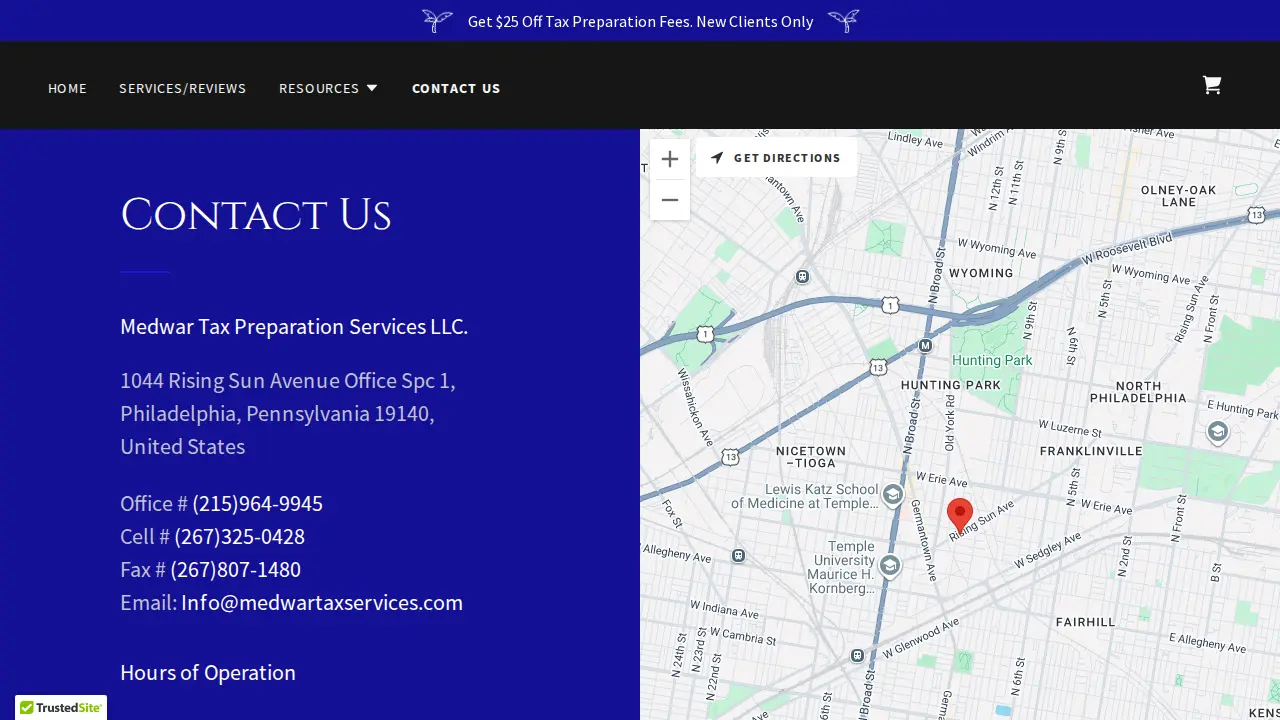Click the red location pin on map
The height and width of the screenshot is (720, 1280).
960,515
